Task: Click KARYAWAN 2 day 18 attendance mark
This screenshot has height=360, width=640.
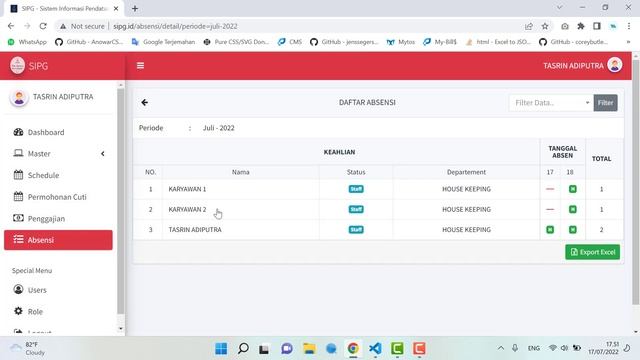Action: pos(573,209)
